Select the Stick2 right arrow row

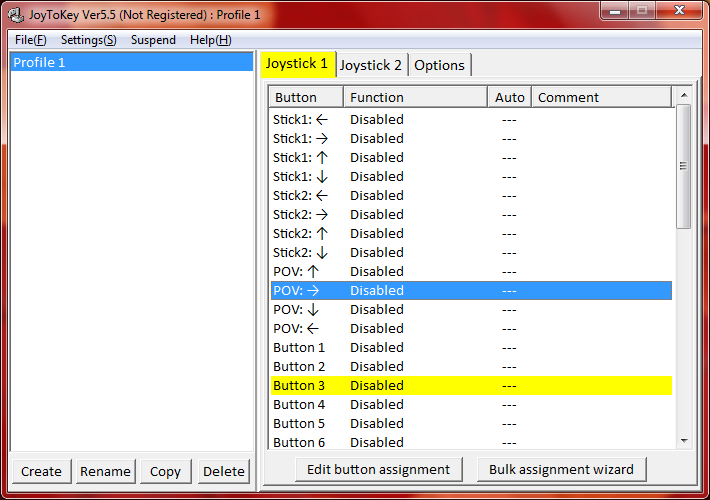pos(471,215)
